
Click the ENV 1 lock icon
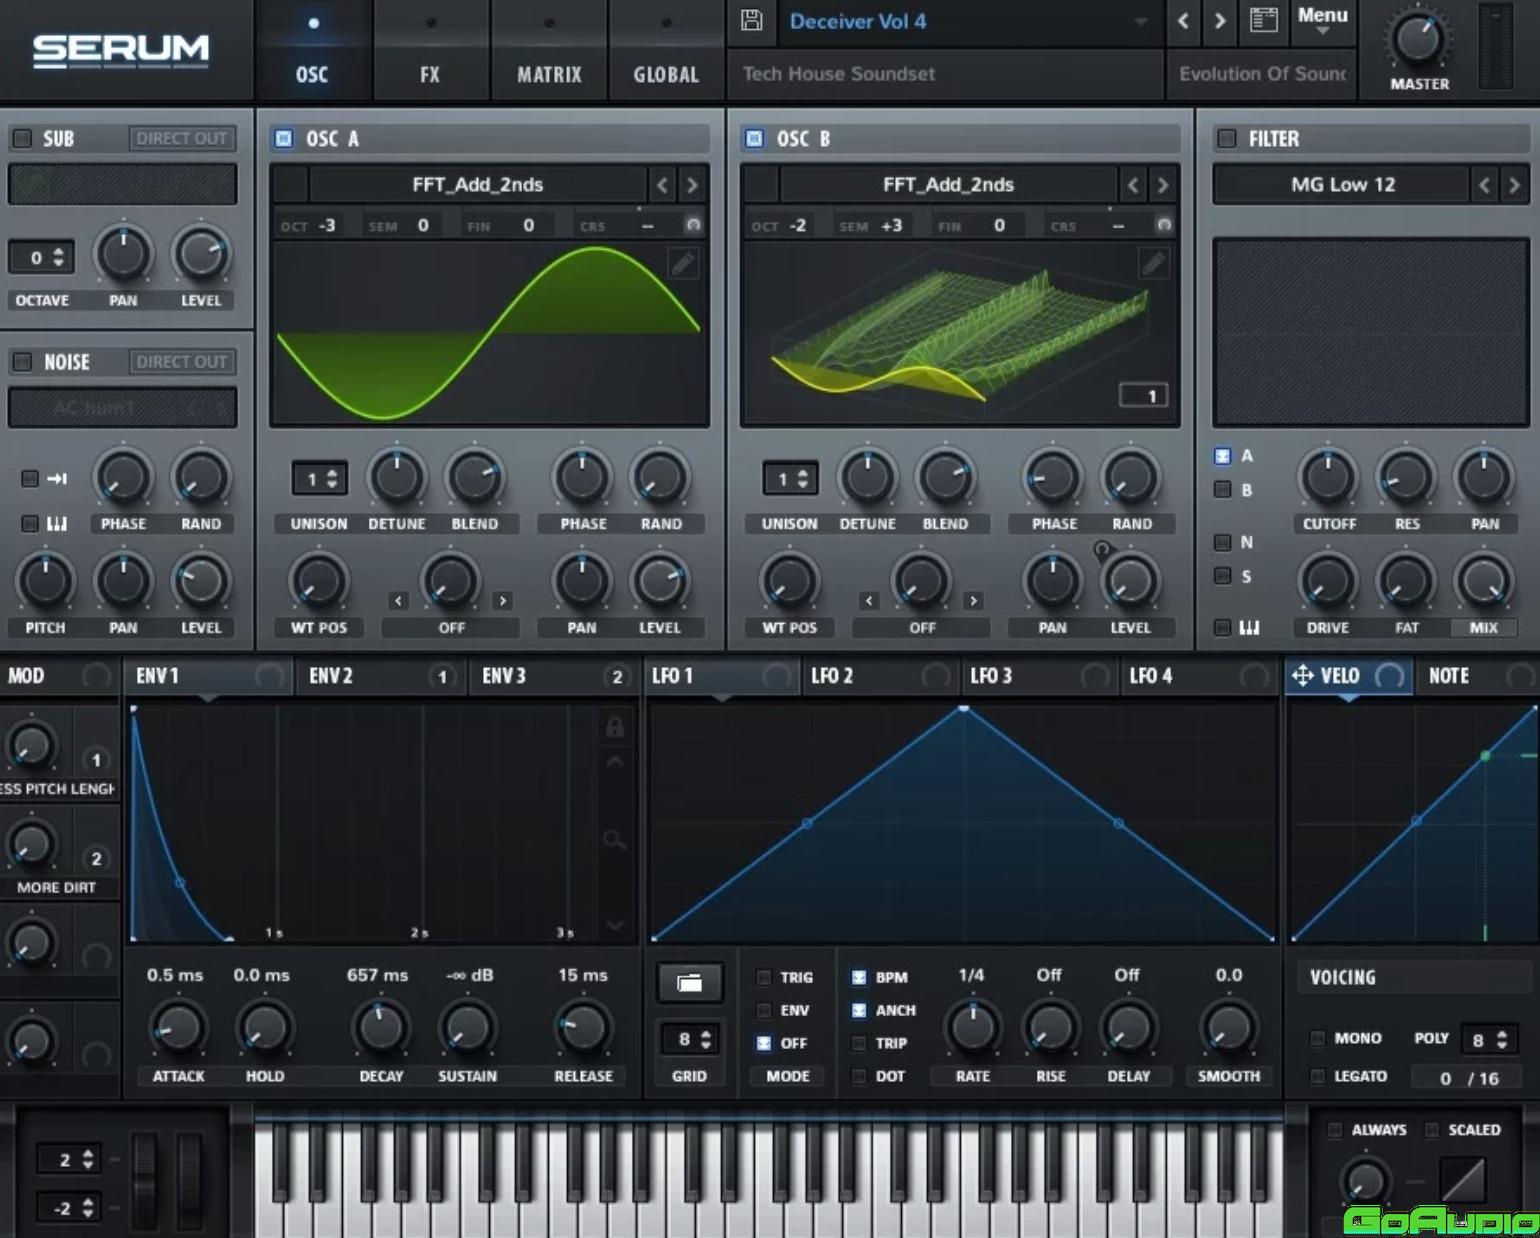click(615, 727)
